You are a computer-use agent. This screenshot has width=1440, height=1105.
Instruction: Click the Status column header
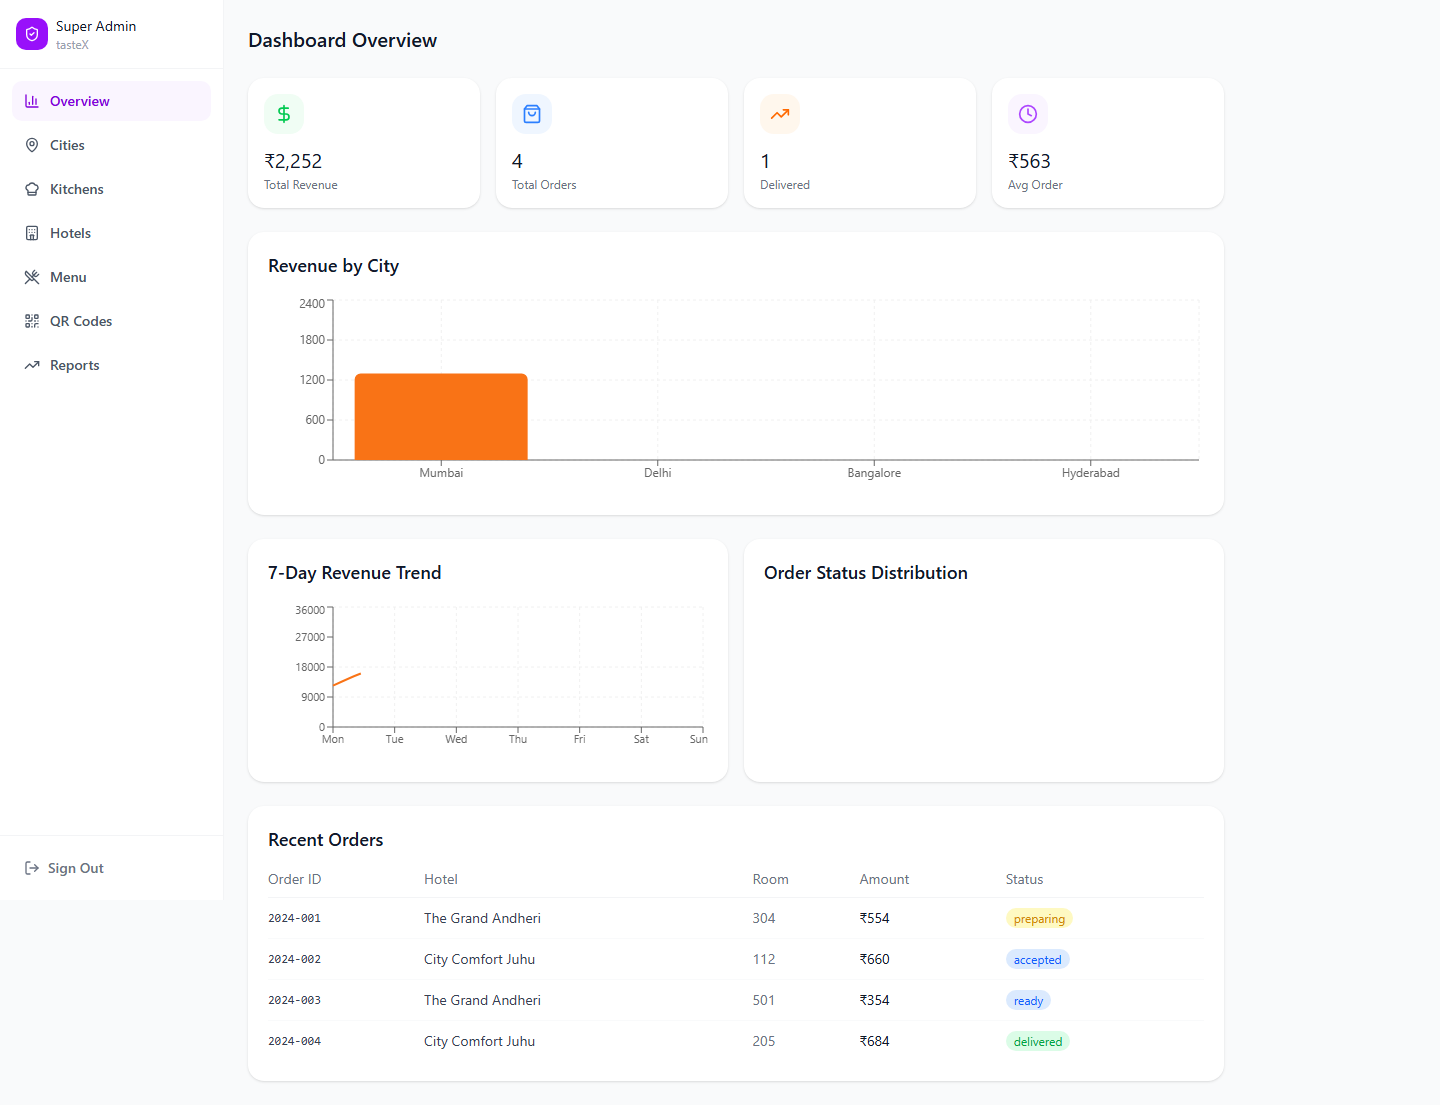click(1025, 880)
